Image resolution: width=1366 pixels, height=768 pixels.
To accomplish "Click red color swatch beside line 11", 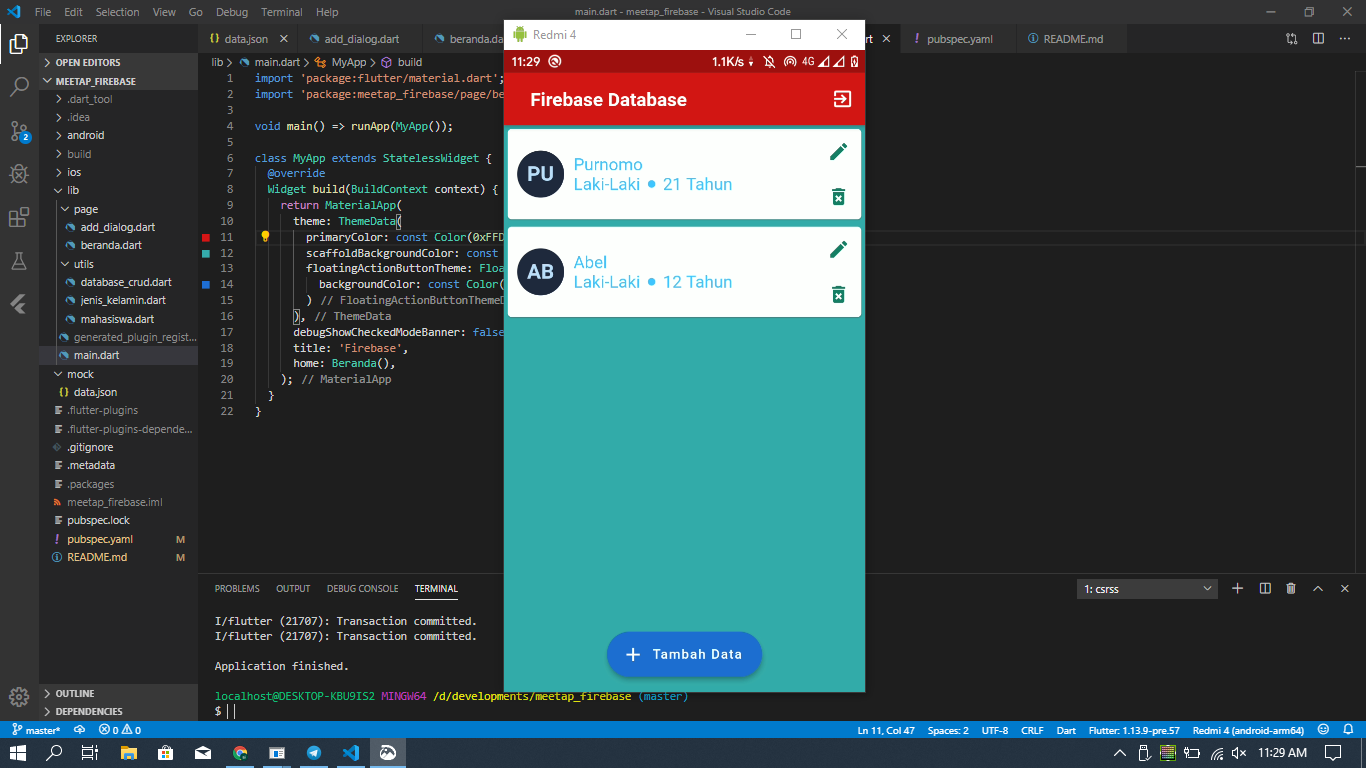I will pyautogui.click(x=205, y=238).
